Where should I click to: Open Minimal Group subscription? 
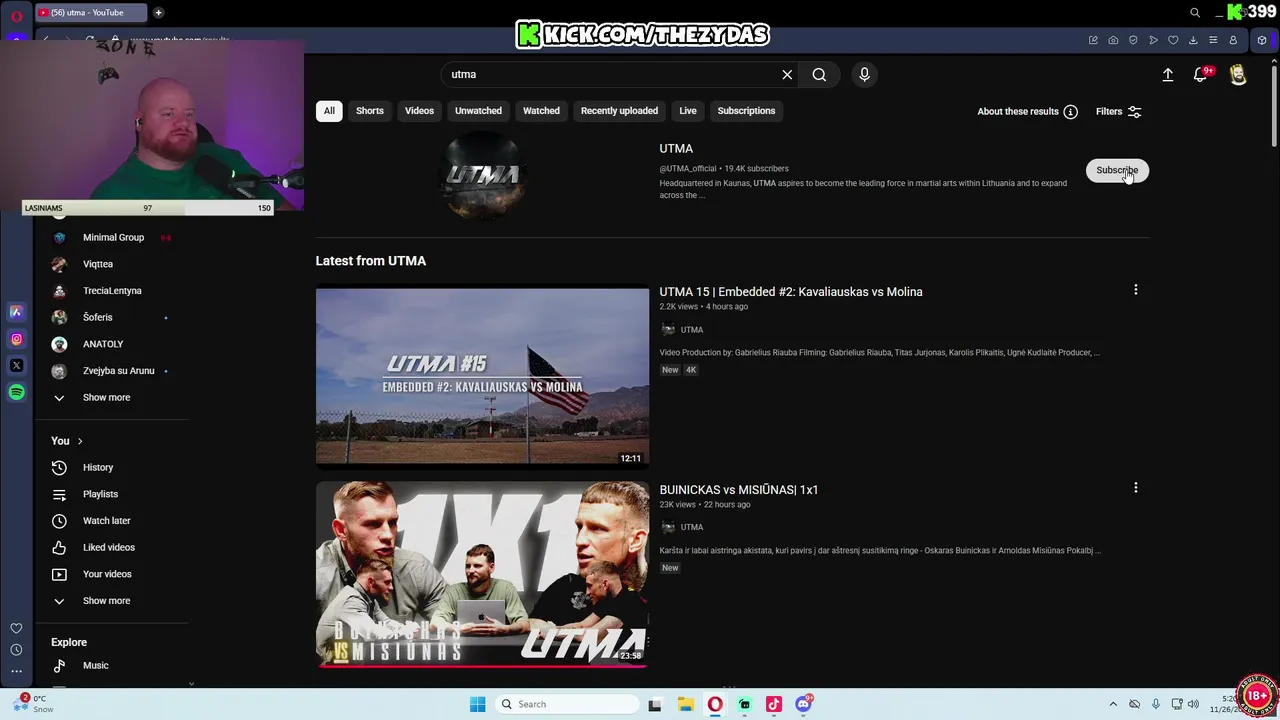pyautogui.click(x=114, y=238)
